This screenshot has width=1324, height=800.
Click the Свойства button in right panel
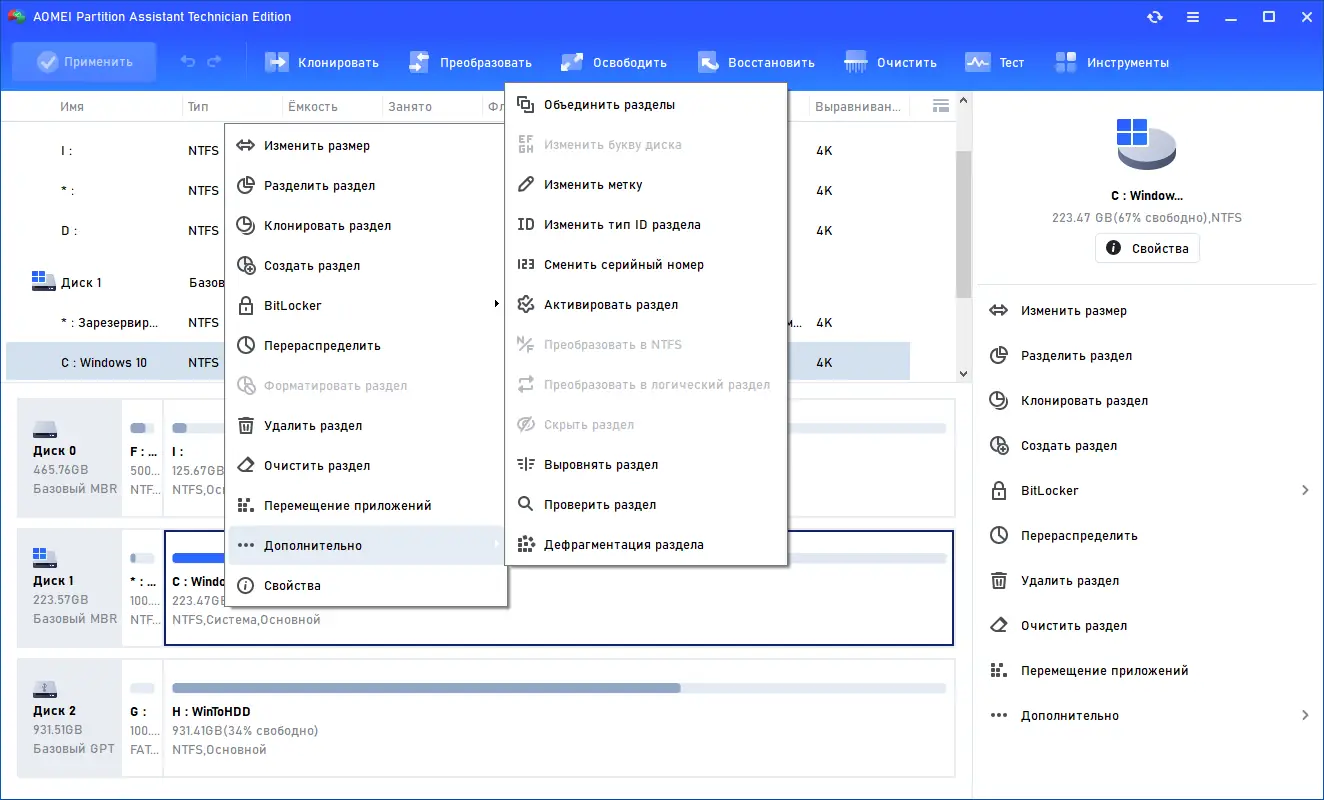pos(1147,248)
